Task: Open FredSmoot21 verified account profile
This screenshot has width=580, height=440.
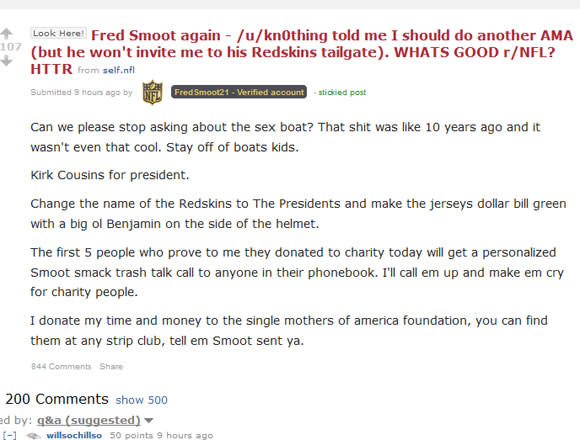Action: point(239,92)
